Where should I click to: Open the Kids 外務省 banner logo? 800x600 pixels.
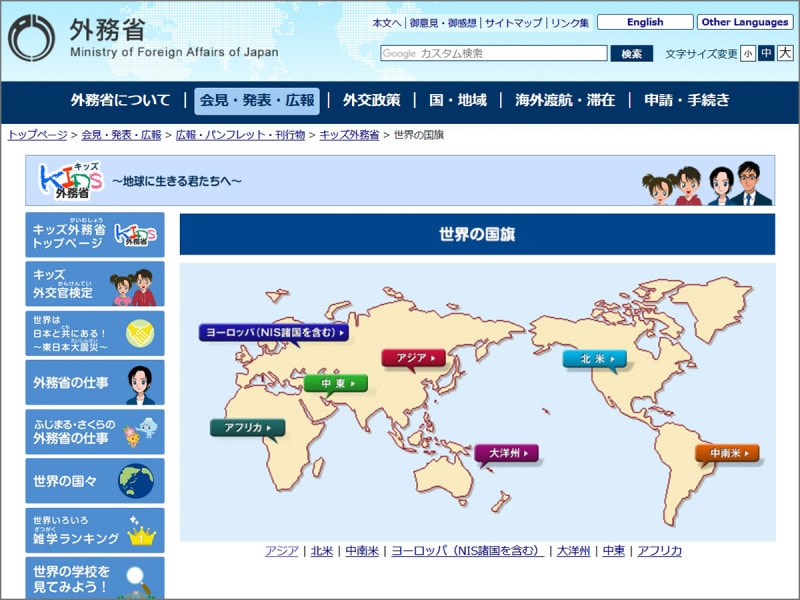(x=71, y=180)
